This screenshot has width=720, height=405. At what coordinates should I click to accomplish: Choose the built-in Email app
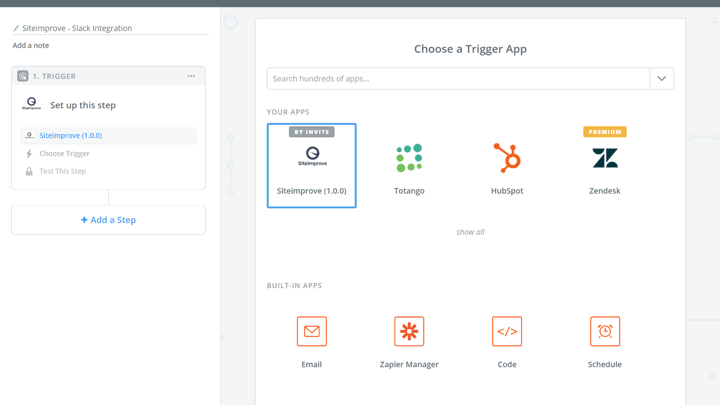(311, 332)
